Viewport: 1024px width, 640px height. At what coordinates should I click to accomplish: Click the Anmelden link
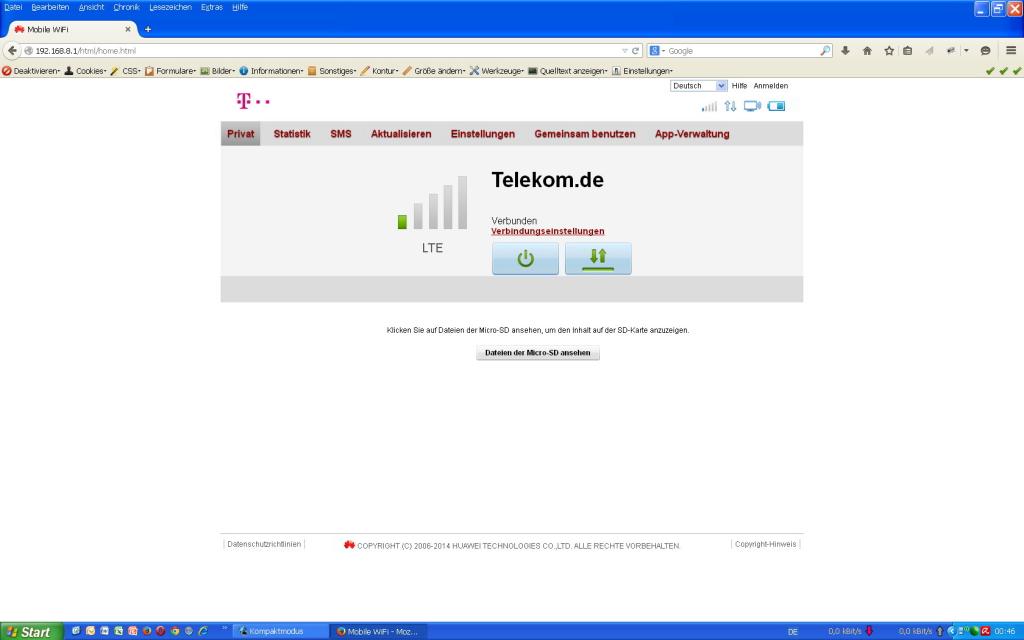pyautogui.click(x=771, y=86)
